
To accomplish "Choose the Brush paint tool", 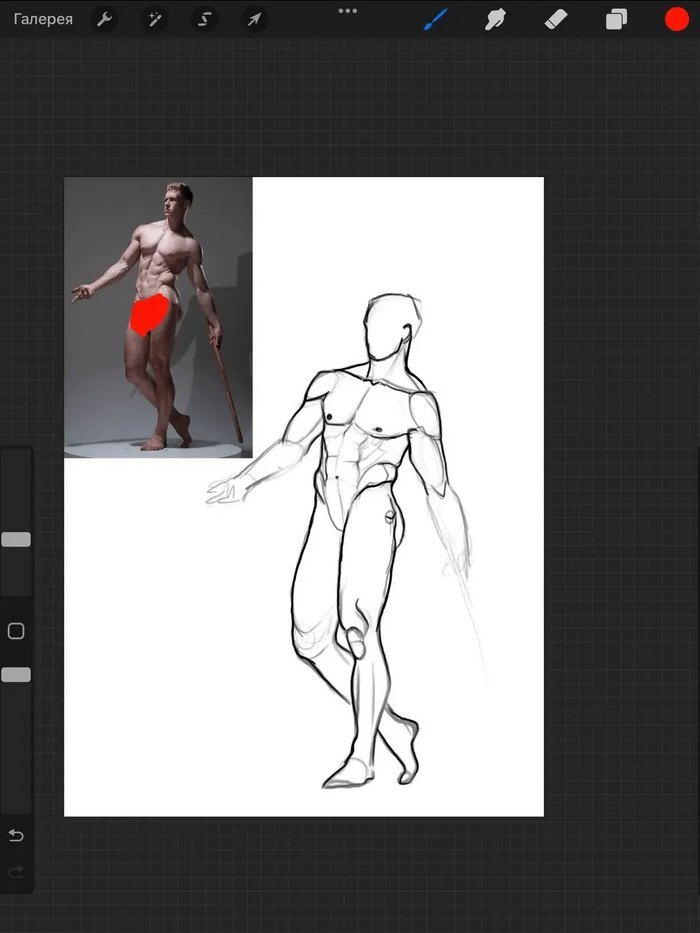I will 435,19.
